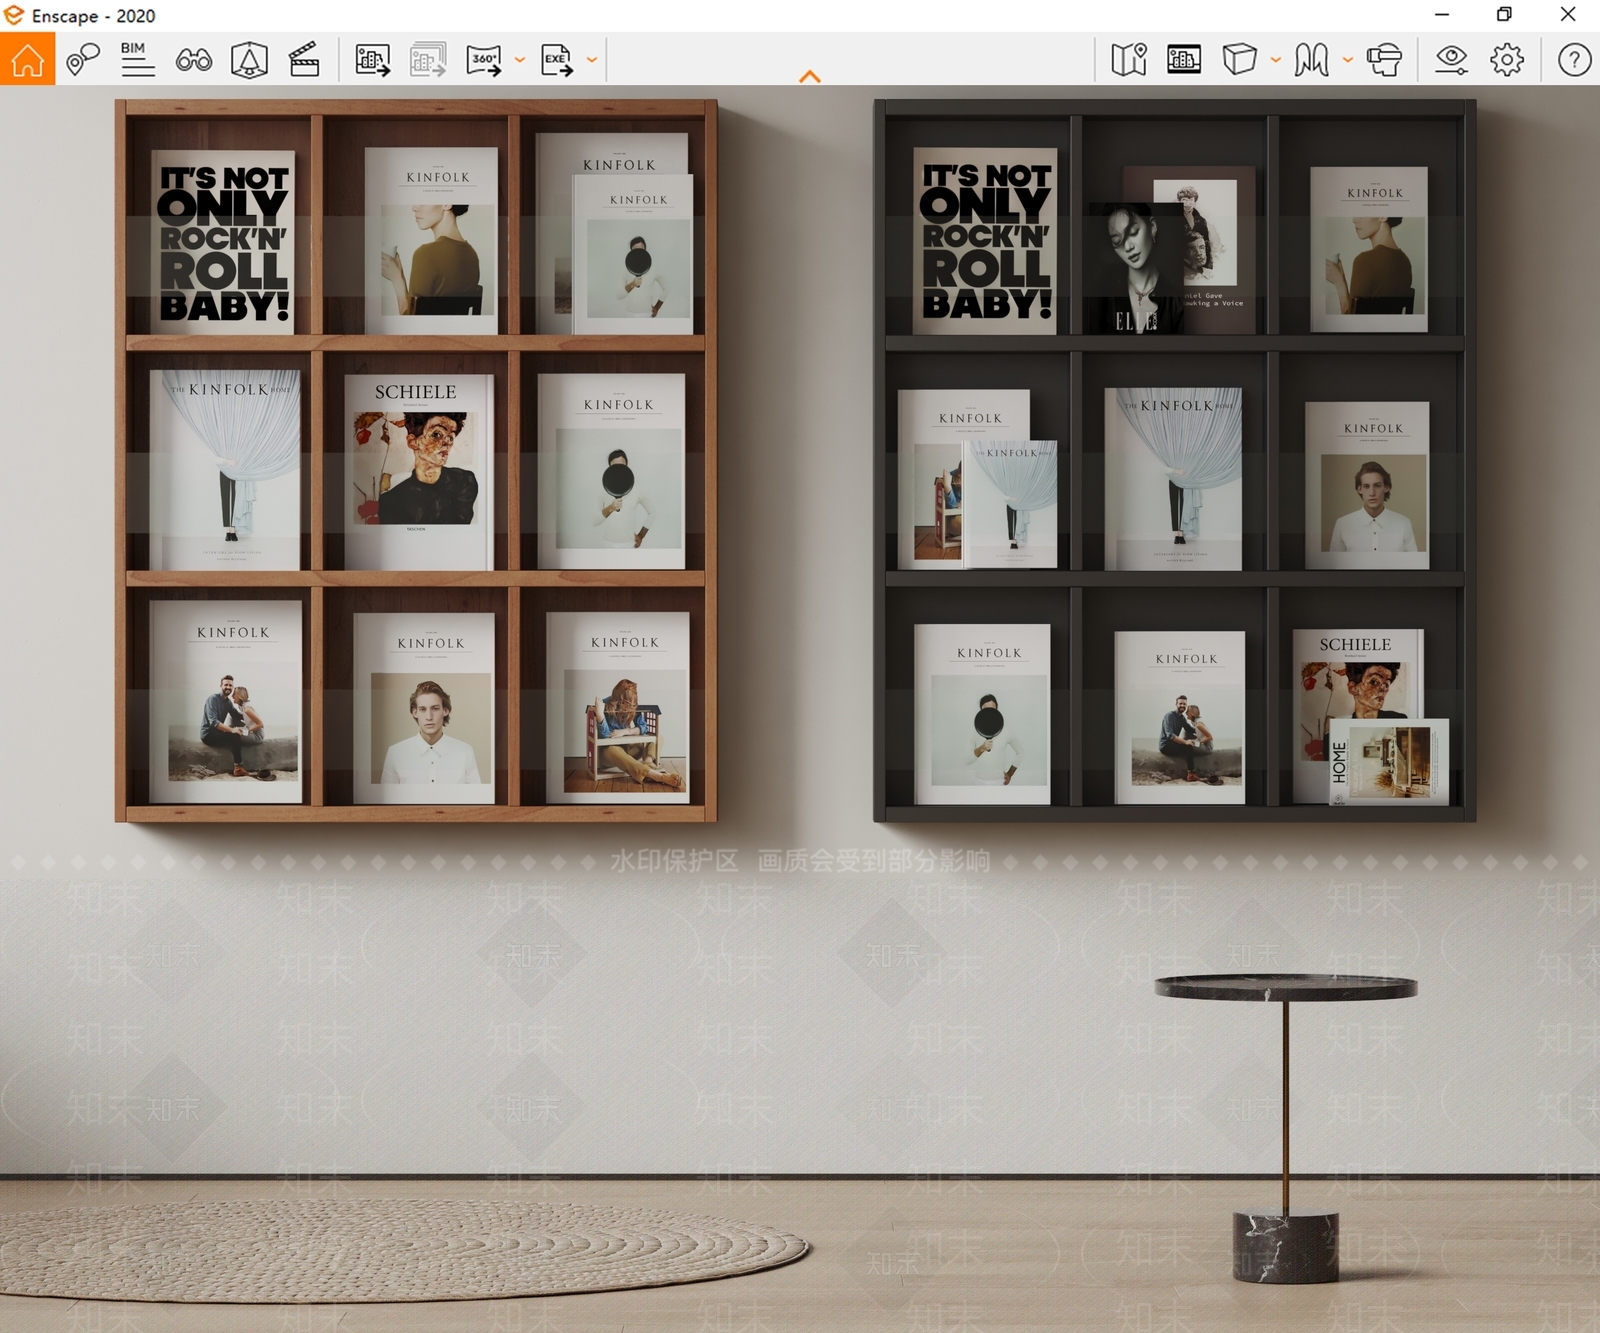Close the Enscape window
Viewport: 1600px width, 1333px height.
pyautogui.click(x=1568, y=15)
